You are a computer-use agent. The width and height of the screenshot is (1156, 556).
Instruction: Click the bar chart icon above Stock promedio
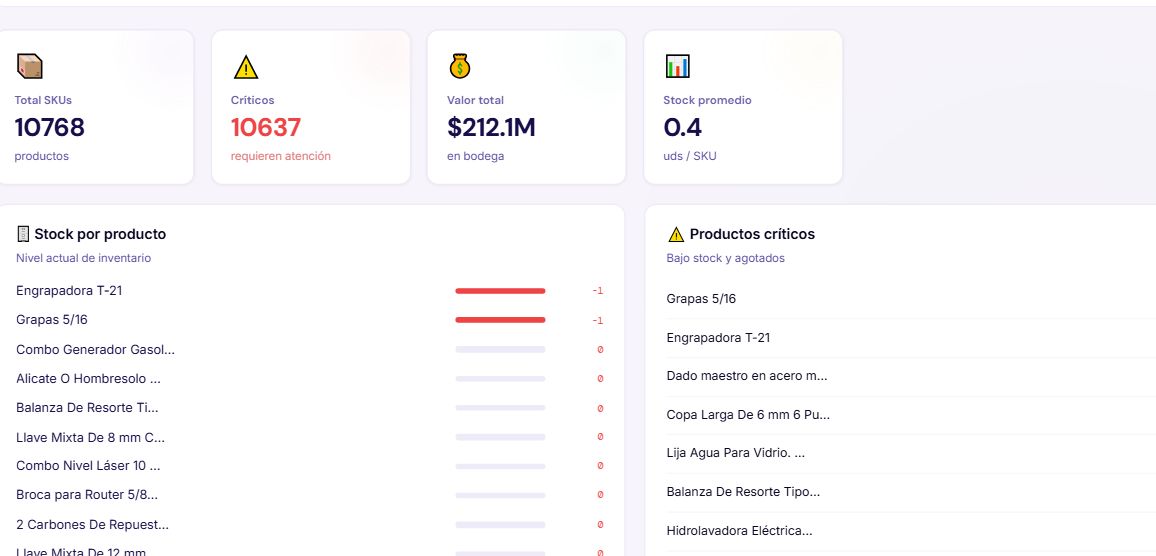tap(677, 66)
